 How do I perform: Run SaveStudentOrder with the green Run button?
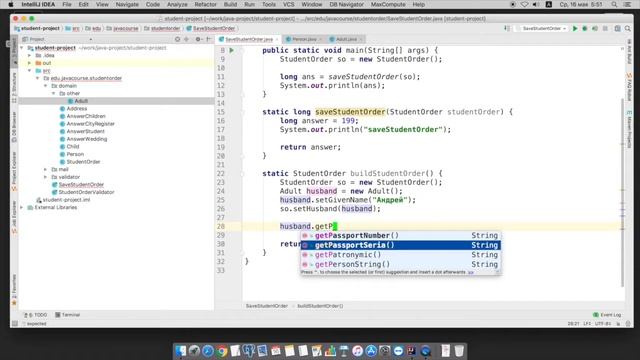[x=575, y=29]
